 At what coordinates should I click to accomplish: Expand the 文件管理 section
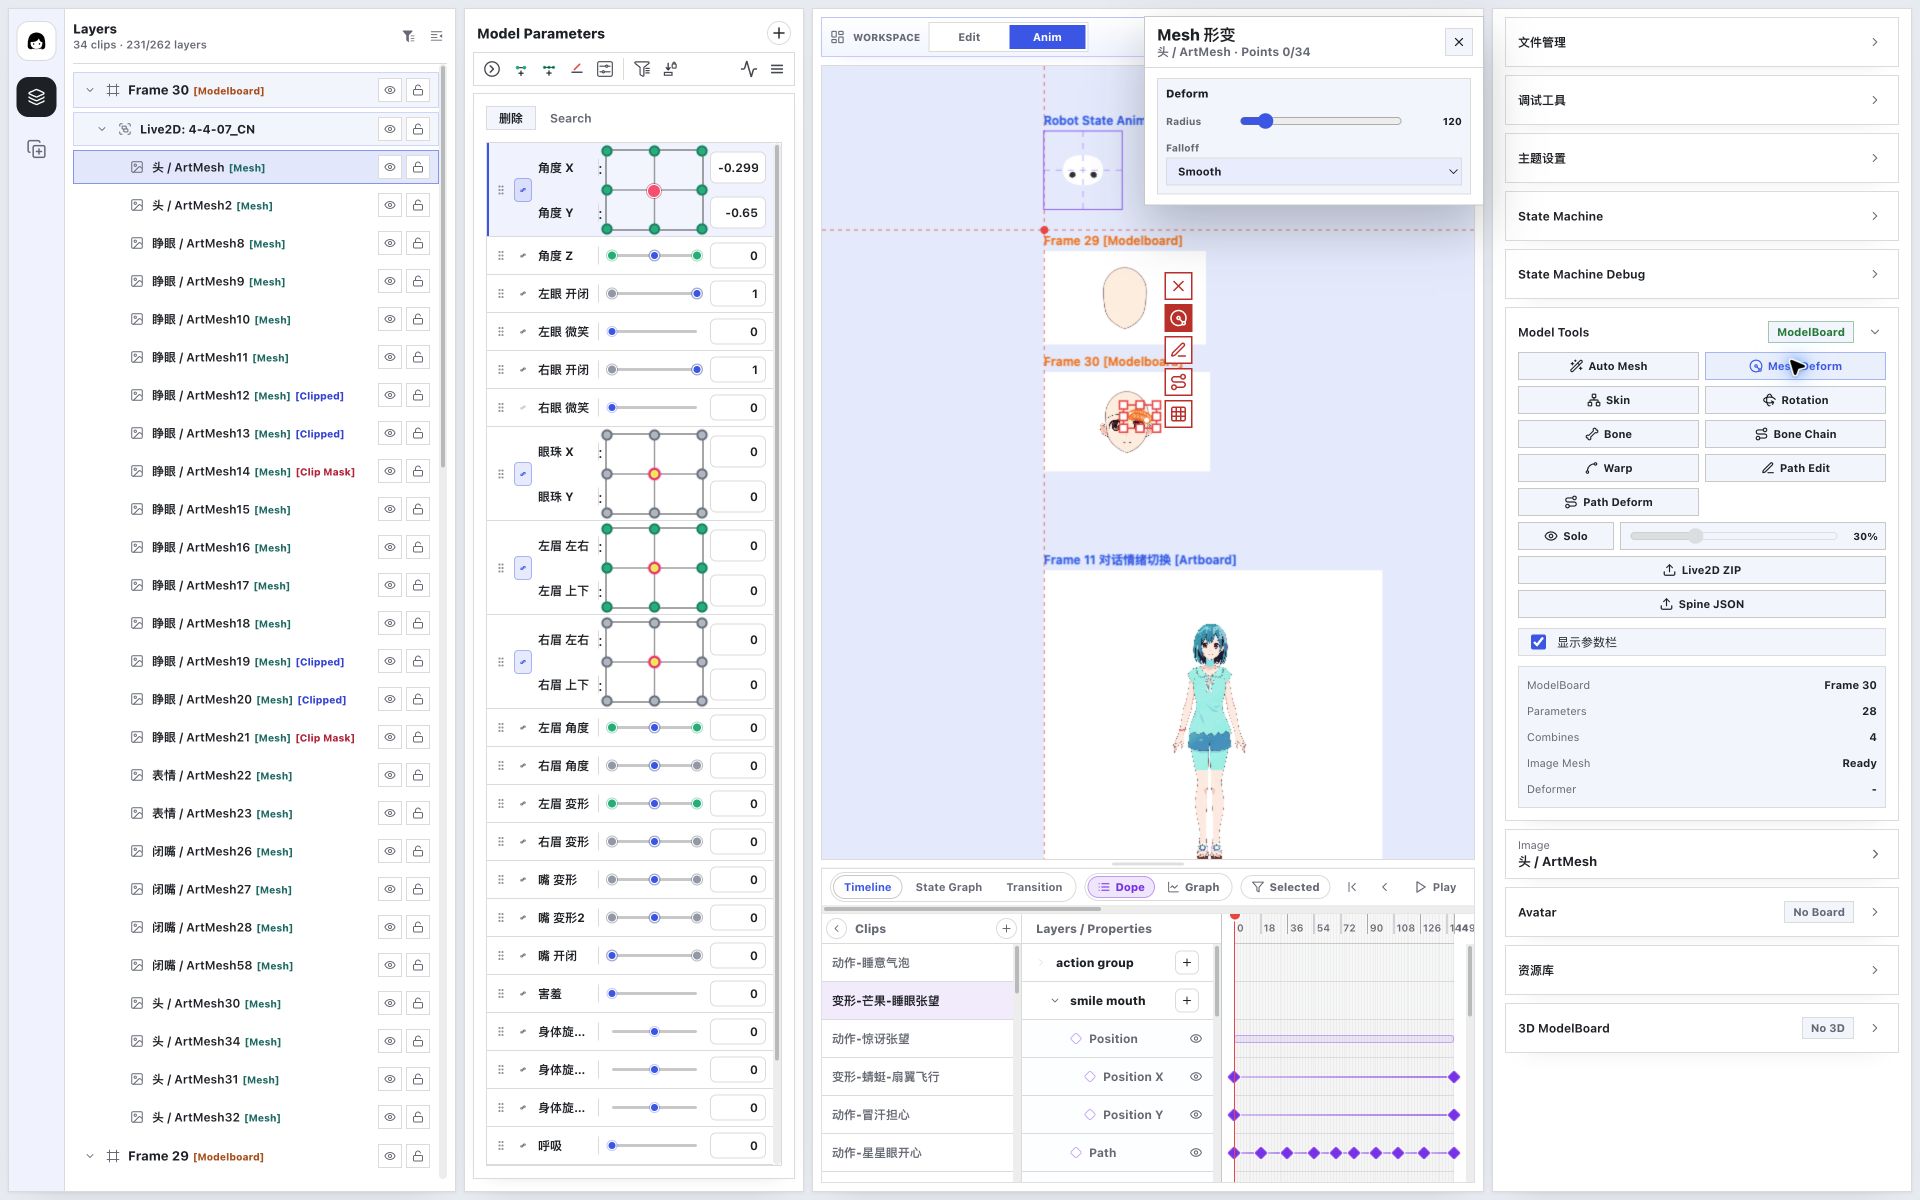[x=1701, y=42]
